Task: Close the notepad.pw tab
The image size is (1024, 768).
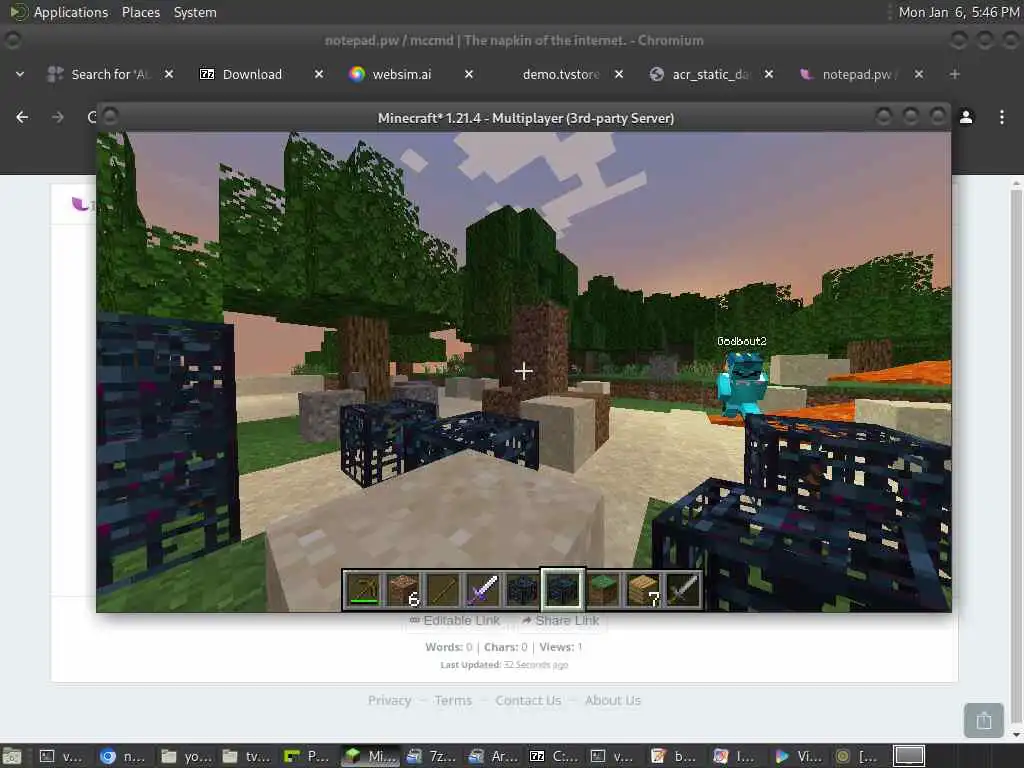Action: (919, 74)
